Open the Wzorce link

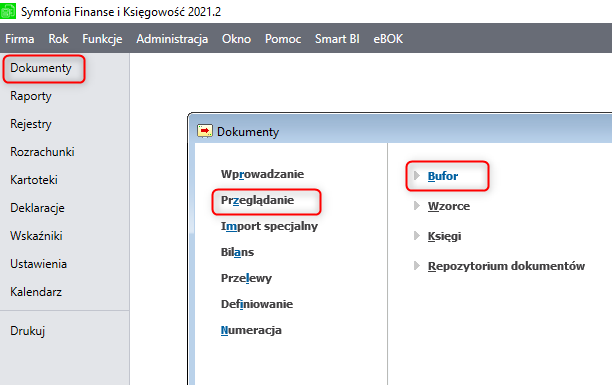coord(449,206)
